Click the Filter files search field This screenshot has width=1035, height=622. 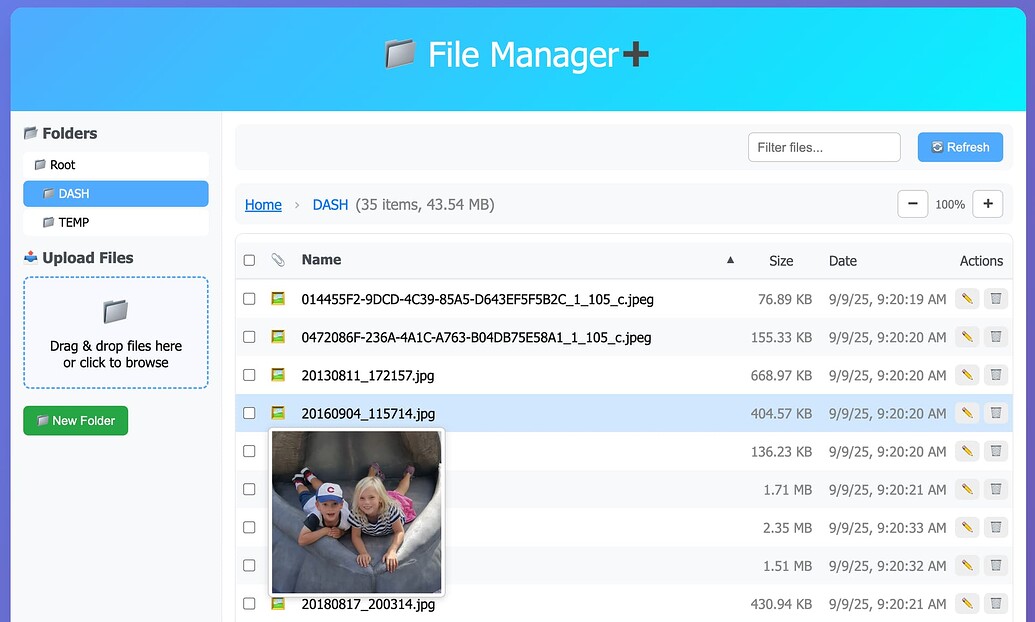824,147
